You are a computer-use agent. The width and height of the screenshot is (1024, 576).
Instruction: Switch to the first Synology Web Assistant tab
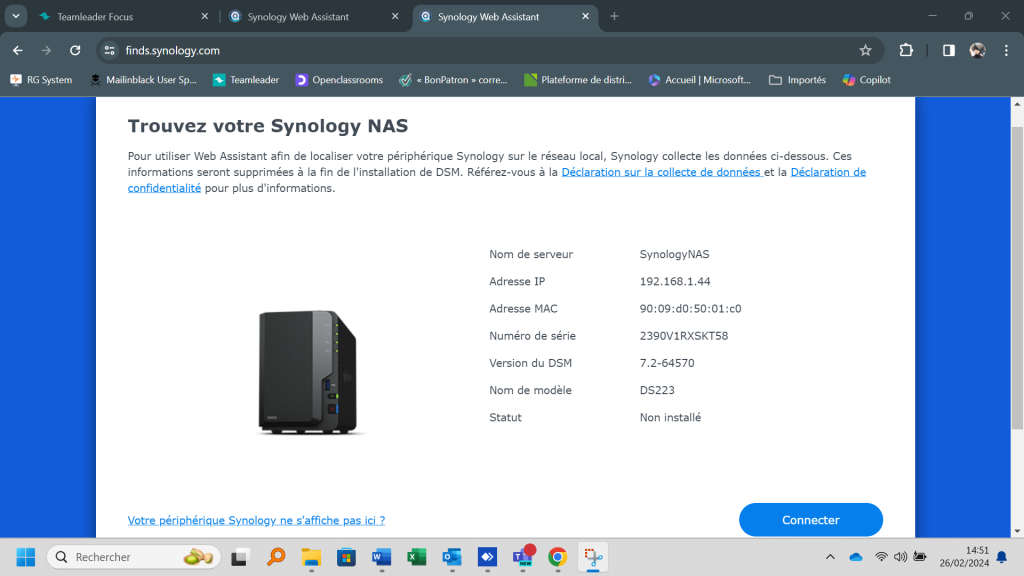tap(305, 17)
